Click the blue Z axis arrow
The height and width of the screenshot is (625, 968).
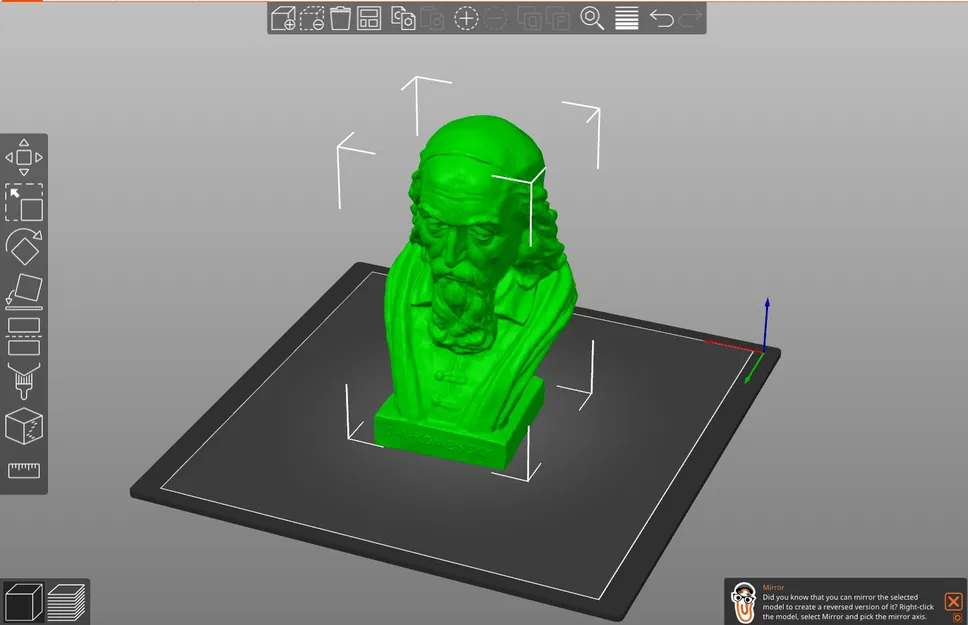click(x=767, y=324)
